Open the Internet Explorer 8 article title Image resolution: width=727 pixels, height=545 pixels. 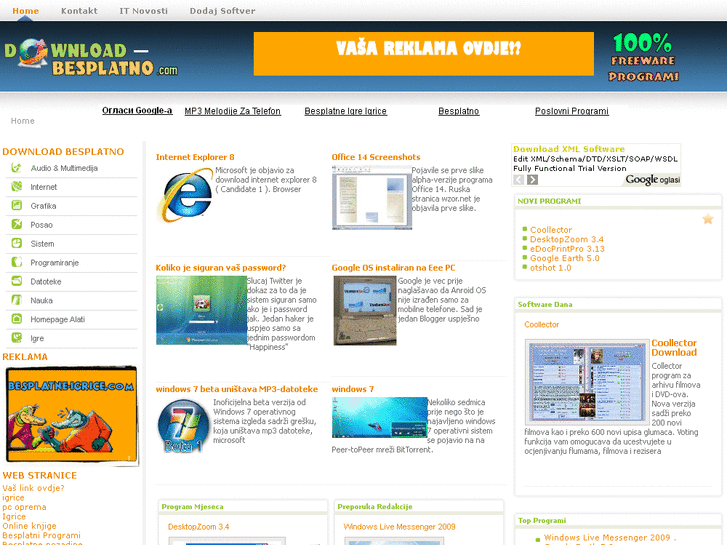pos(195,157)
